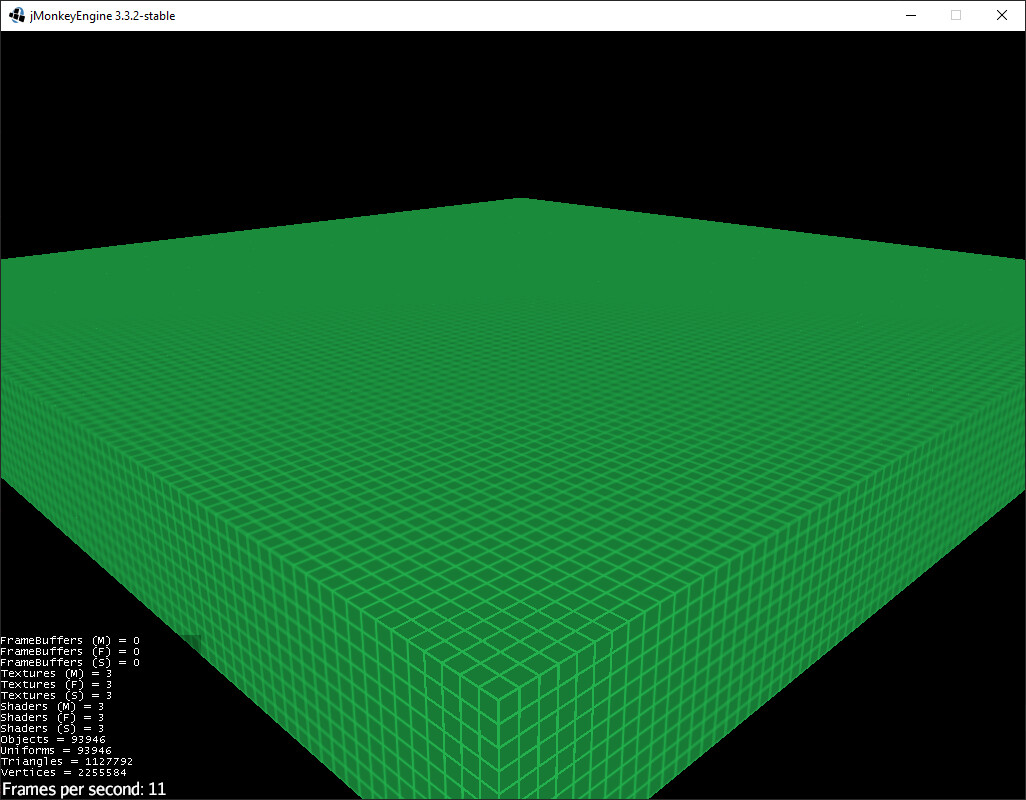Click the "FrameBuffers (M) = 0" stat line
1026x800 pixels.
(x=70, y=640)
